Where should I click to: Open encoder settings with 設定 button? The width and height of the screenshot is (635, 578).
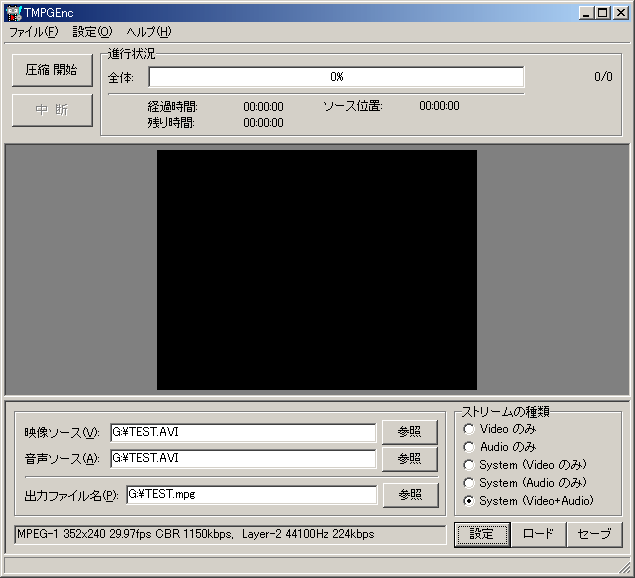[x=482, y=534]
